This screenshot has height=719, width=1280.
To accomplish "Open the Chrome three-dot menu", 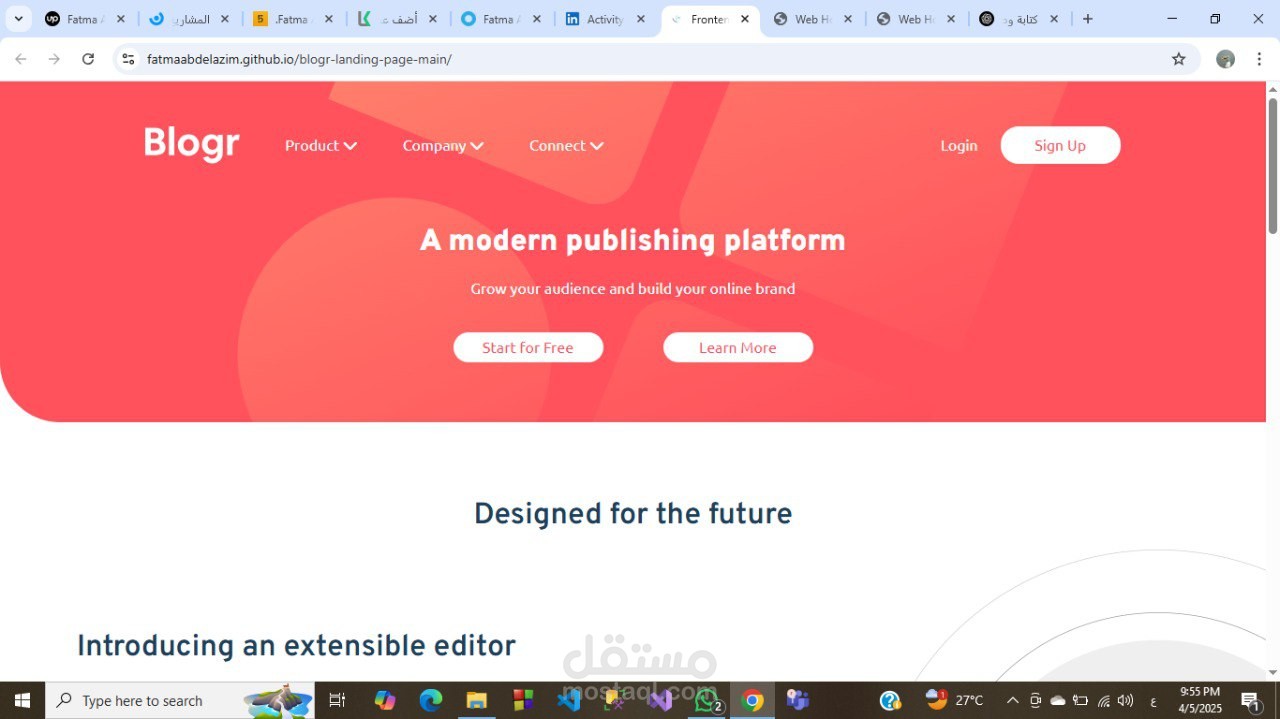I will (x=1259, y=59).
